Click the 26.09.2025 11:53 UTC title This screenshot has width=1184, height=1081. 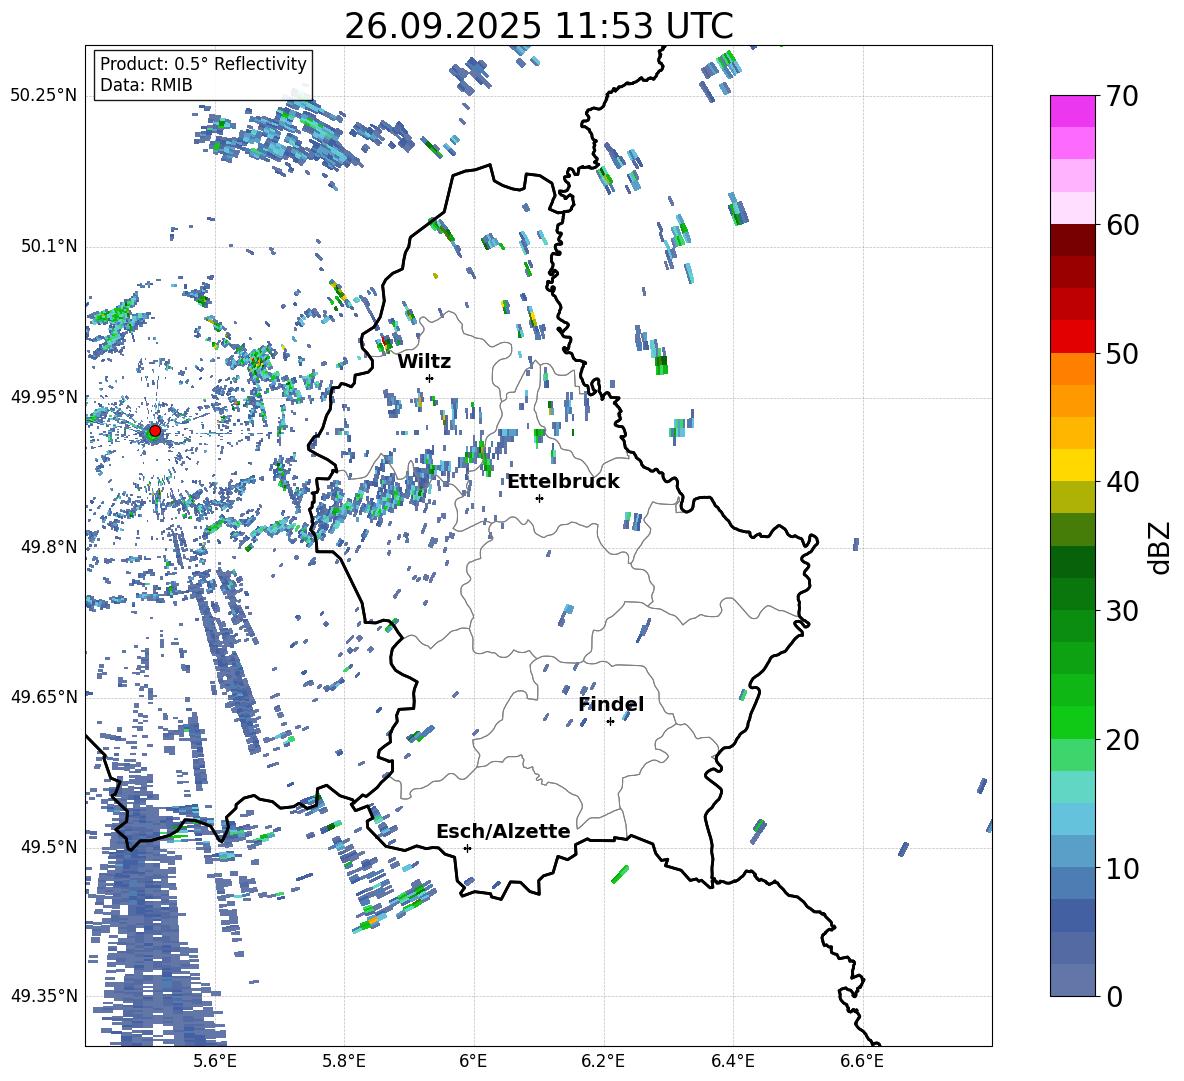click(x=538, y=26)
